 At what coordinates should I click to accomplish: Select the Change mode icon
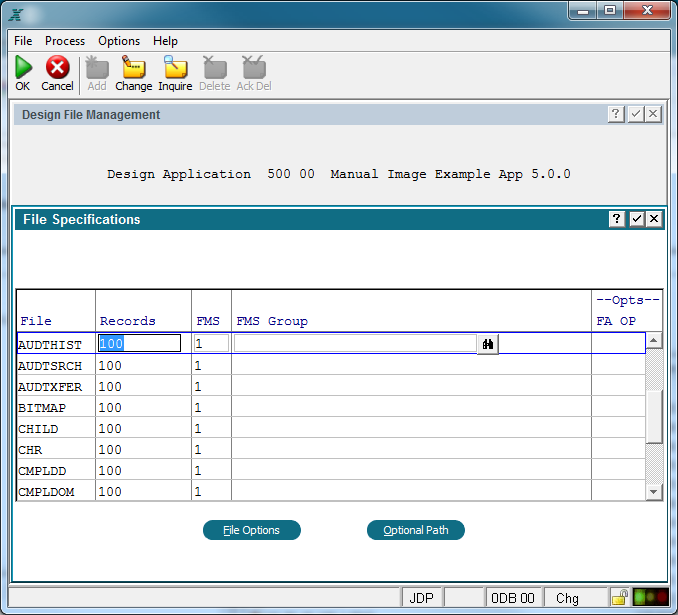point(134,67)
